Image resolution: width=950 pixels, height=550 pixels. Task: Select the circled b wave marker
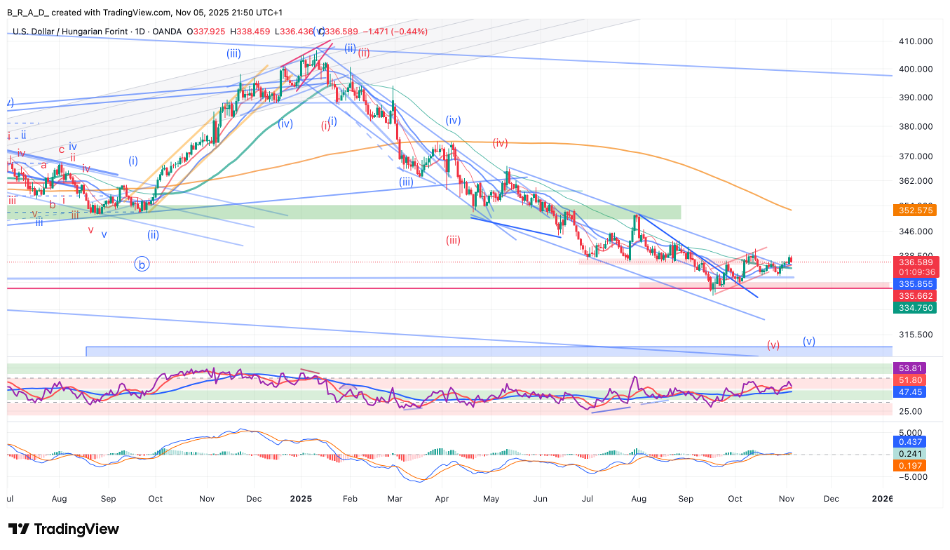(141, 265)
